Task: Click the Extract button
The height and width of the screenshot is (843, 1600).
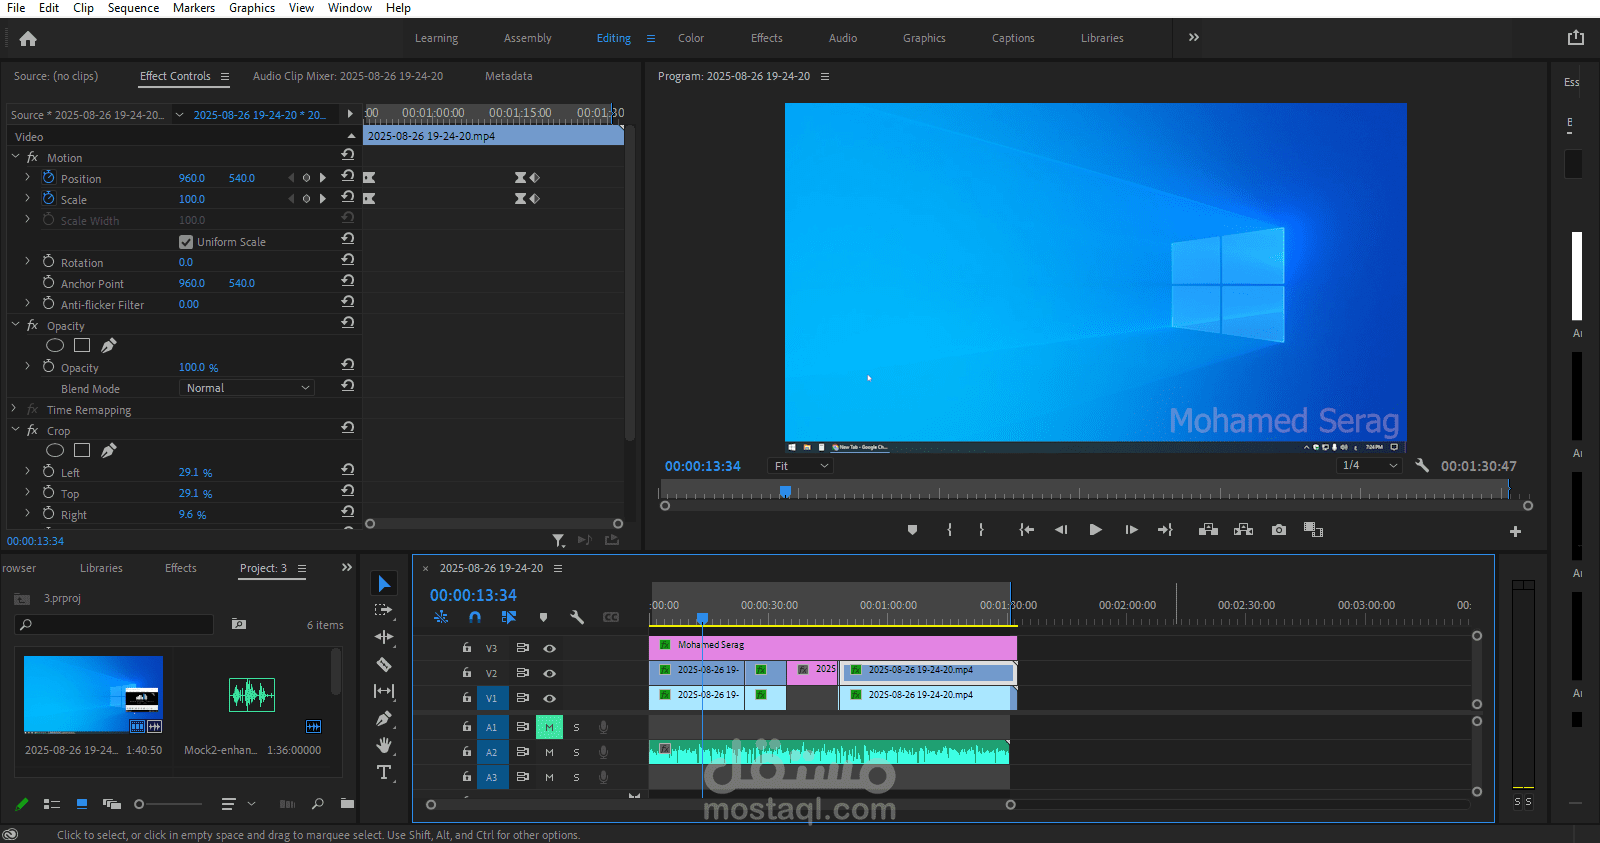Action: tap(1243, 530)
